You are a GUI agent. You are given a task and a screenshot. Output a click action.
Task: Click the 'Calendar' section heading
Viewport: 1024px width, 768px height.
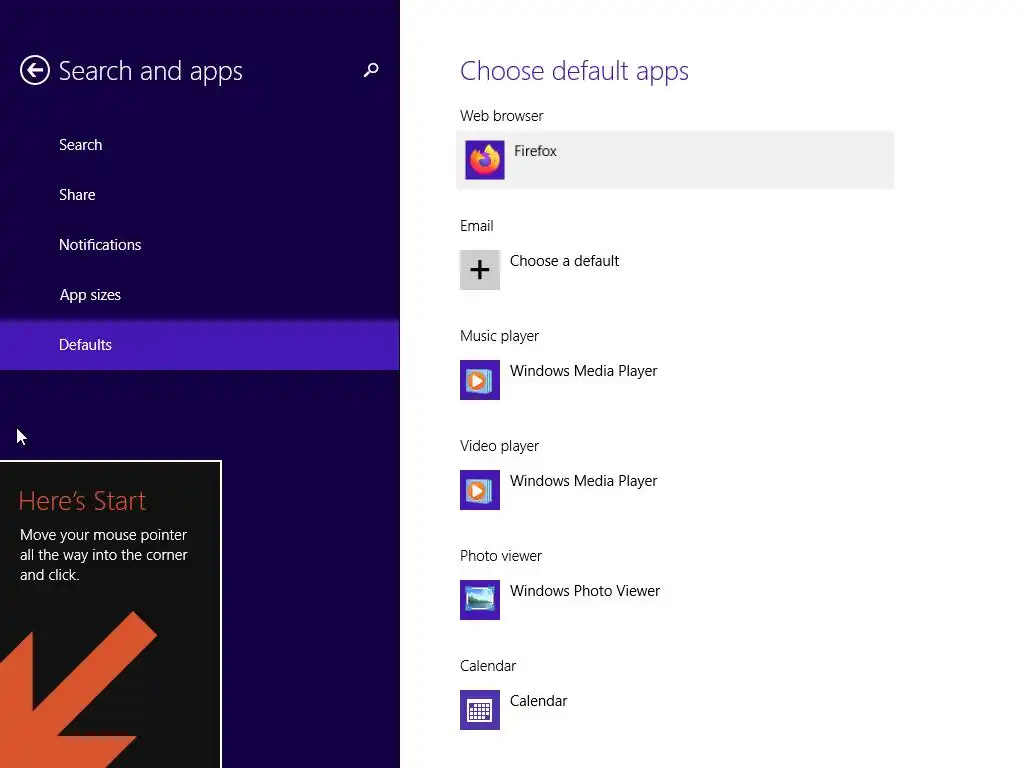[x=488, y=666]
